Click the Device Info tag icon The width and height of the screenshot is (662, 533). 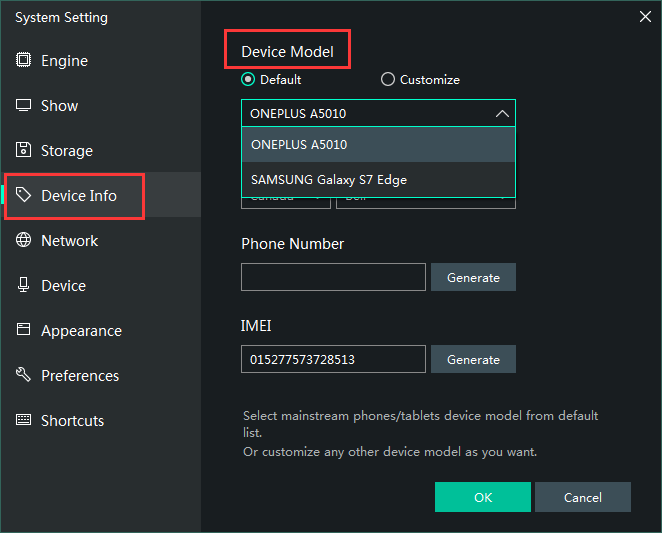click(23, 196)
